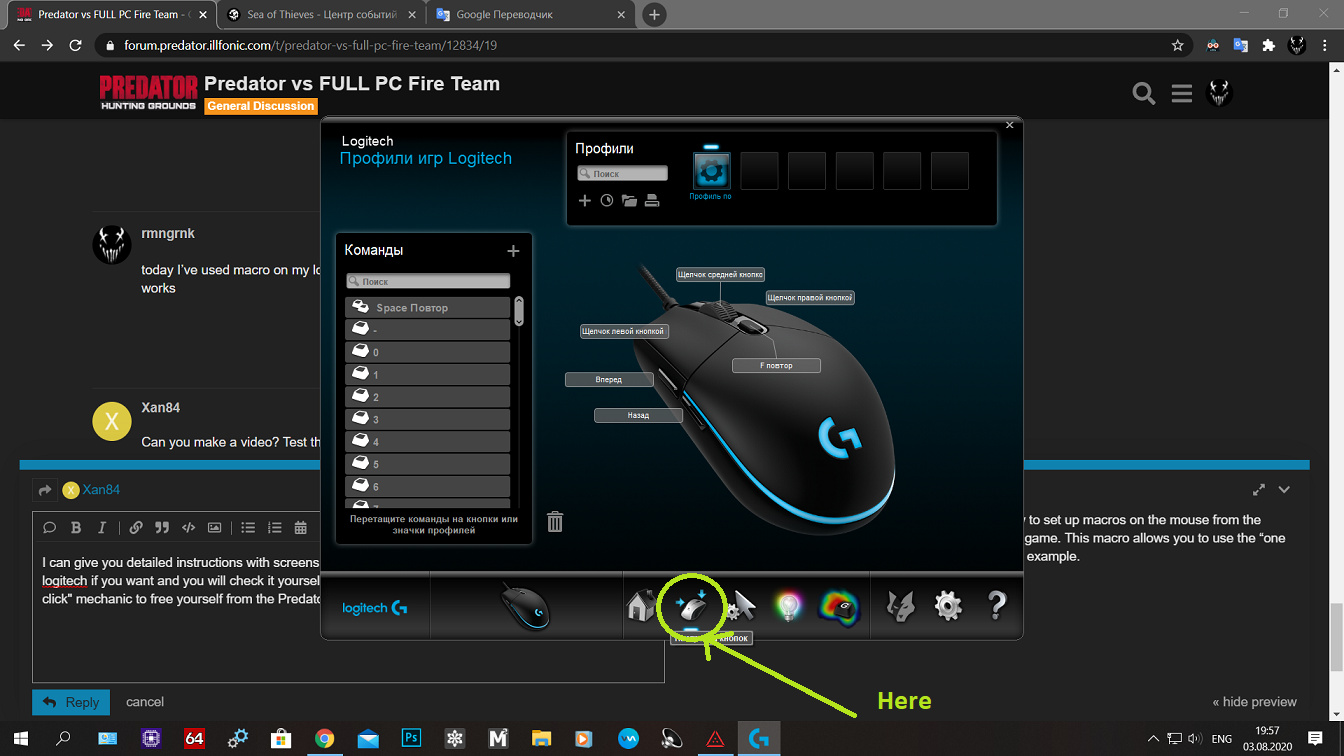Click hide preview to toggle the preview pane
The height and width of the screenshot is (756, 1344).
(x=1254, y=702)
